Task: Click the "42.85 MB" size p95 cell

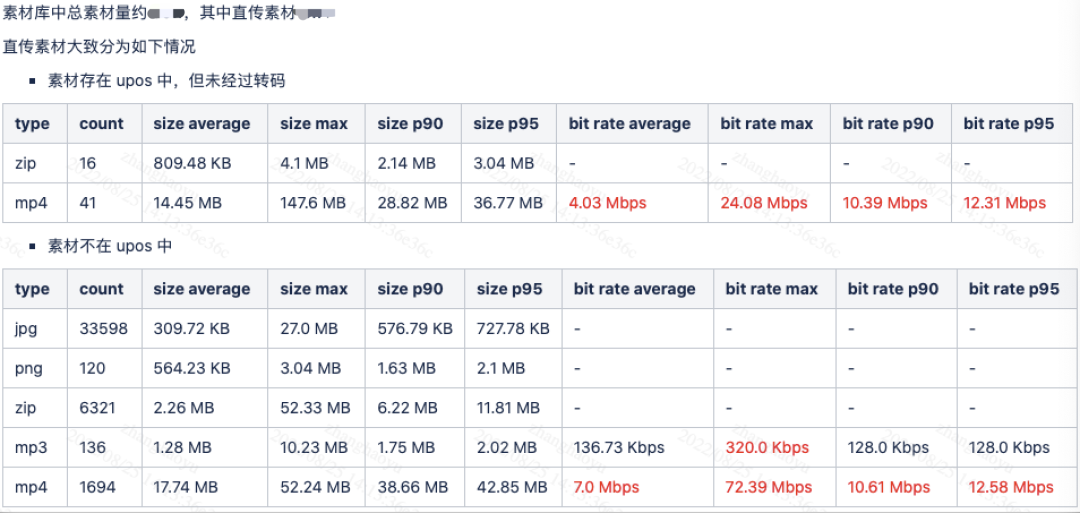Action: (512, 487)
